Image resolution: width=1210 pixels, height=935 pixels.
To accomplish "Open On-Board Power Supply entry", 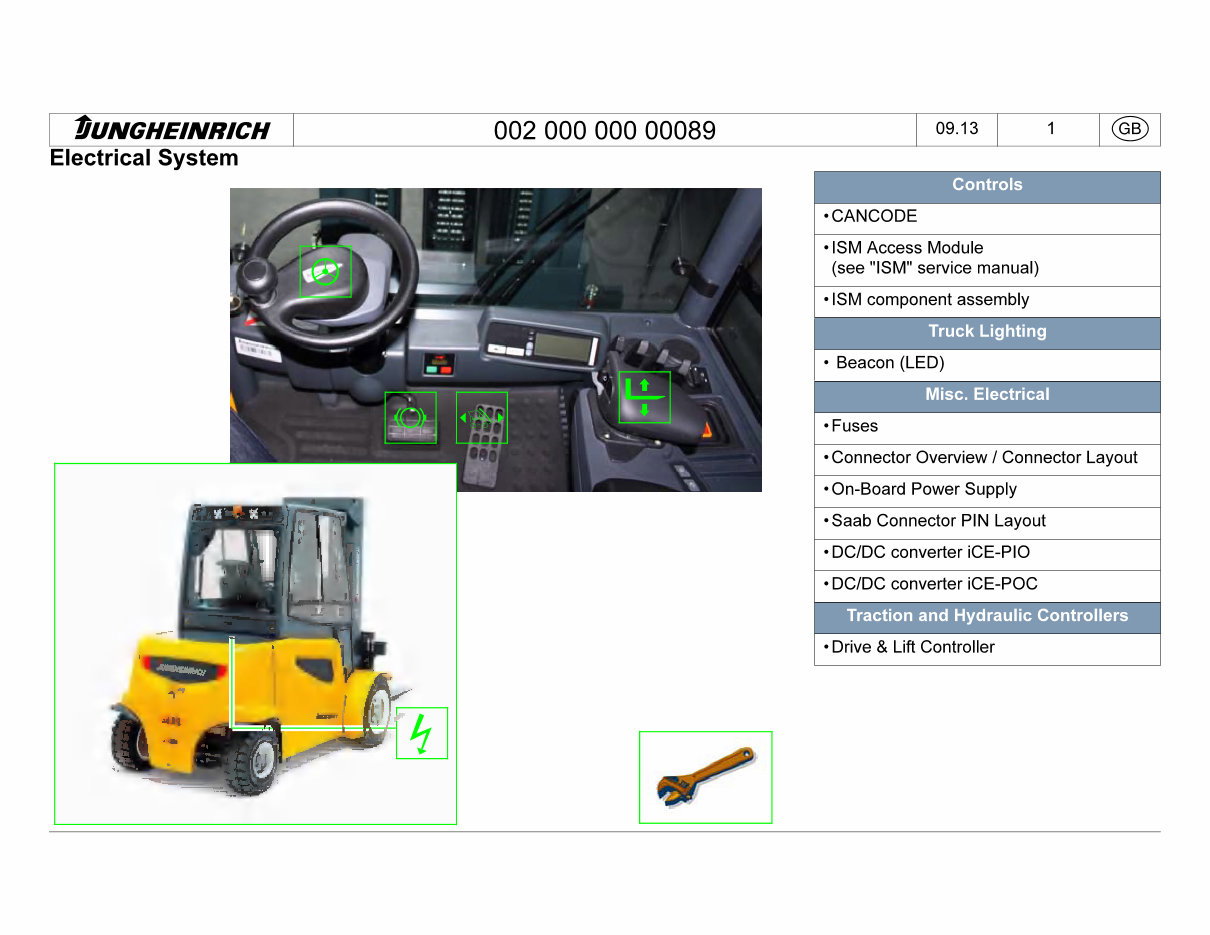I will (987, 491).
